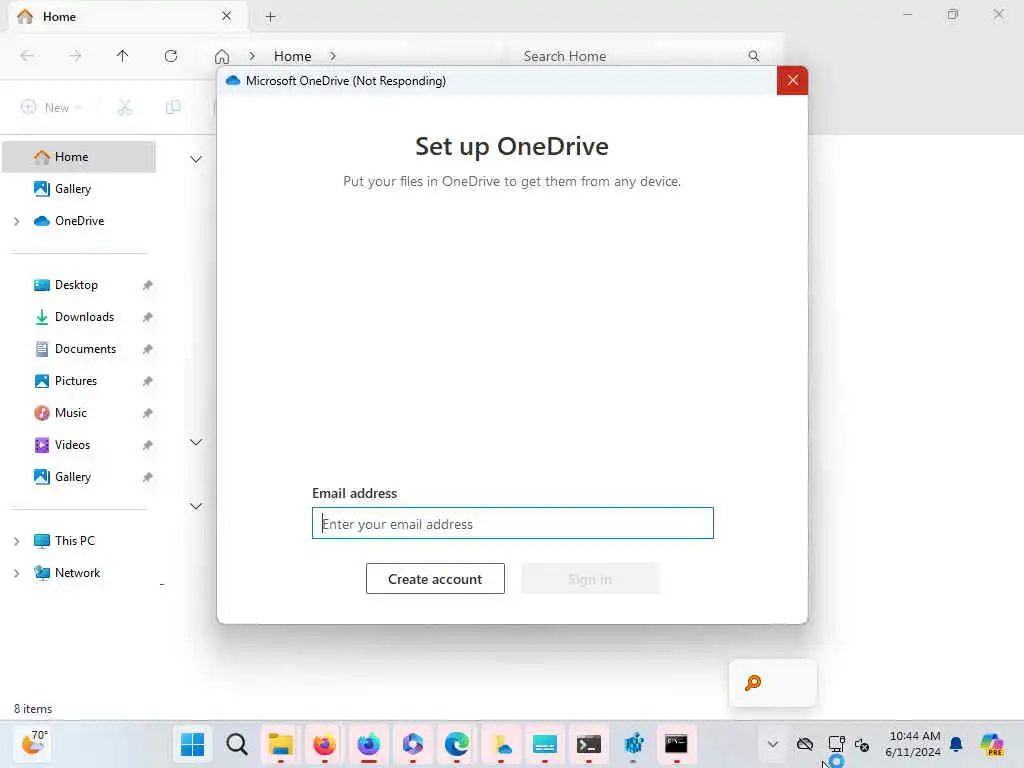
Task: Click the OneDrive not-signed-in tray icon
Action: [x=805, y=744]
